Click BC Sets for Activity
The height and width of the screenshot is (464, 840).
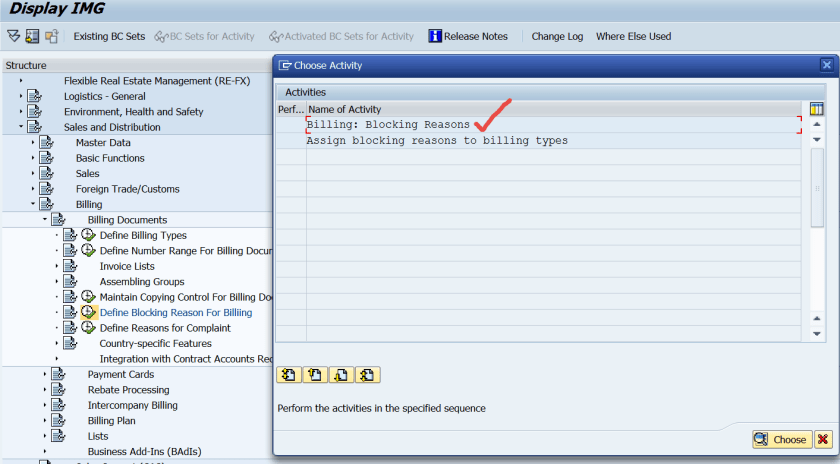(x=204, y=36)
